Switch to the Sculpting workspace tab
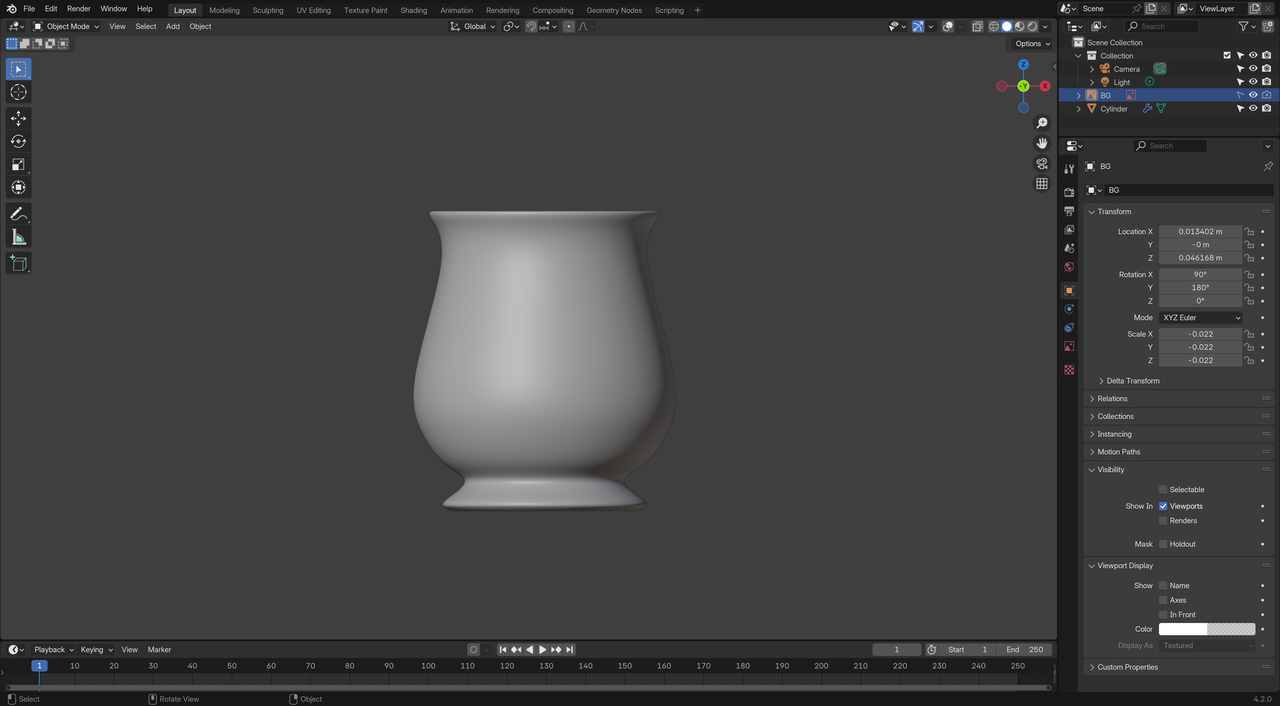 tap(267, 10)
